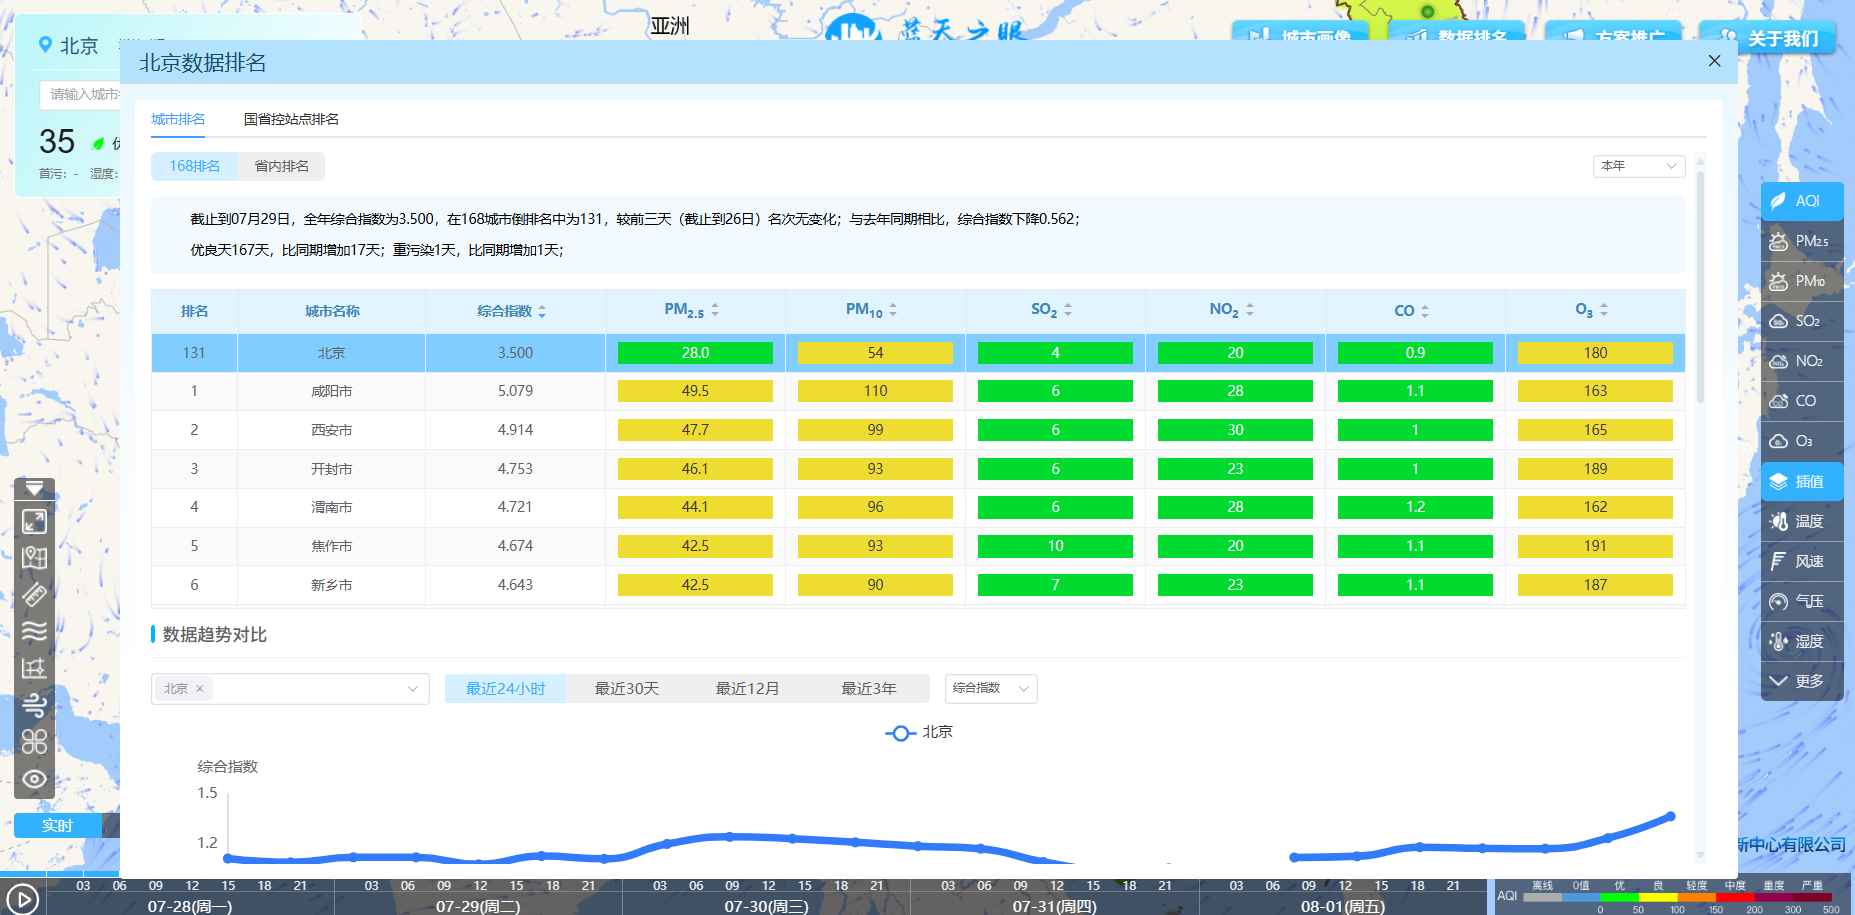Image resolution: width=1855 pixels, height=915 pixels.
Task: Click the 咸阳市 row city name
Action: tap(331, 392)
